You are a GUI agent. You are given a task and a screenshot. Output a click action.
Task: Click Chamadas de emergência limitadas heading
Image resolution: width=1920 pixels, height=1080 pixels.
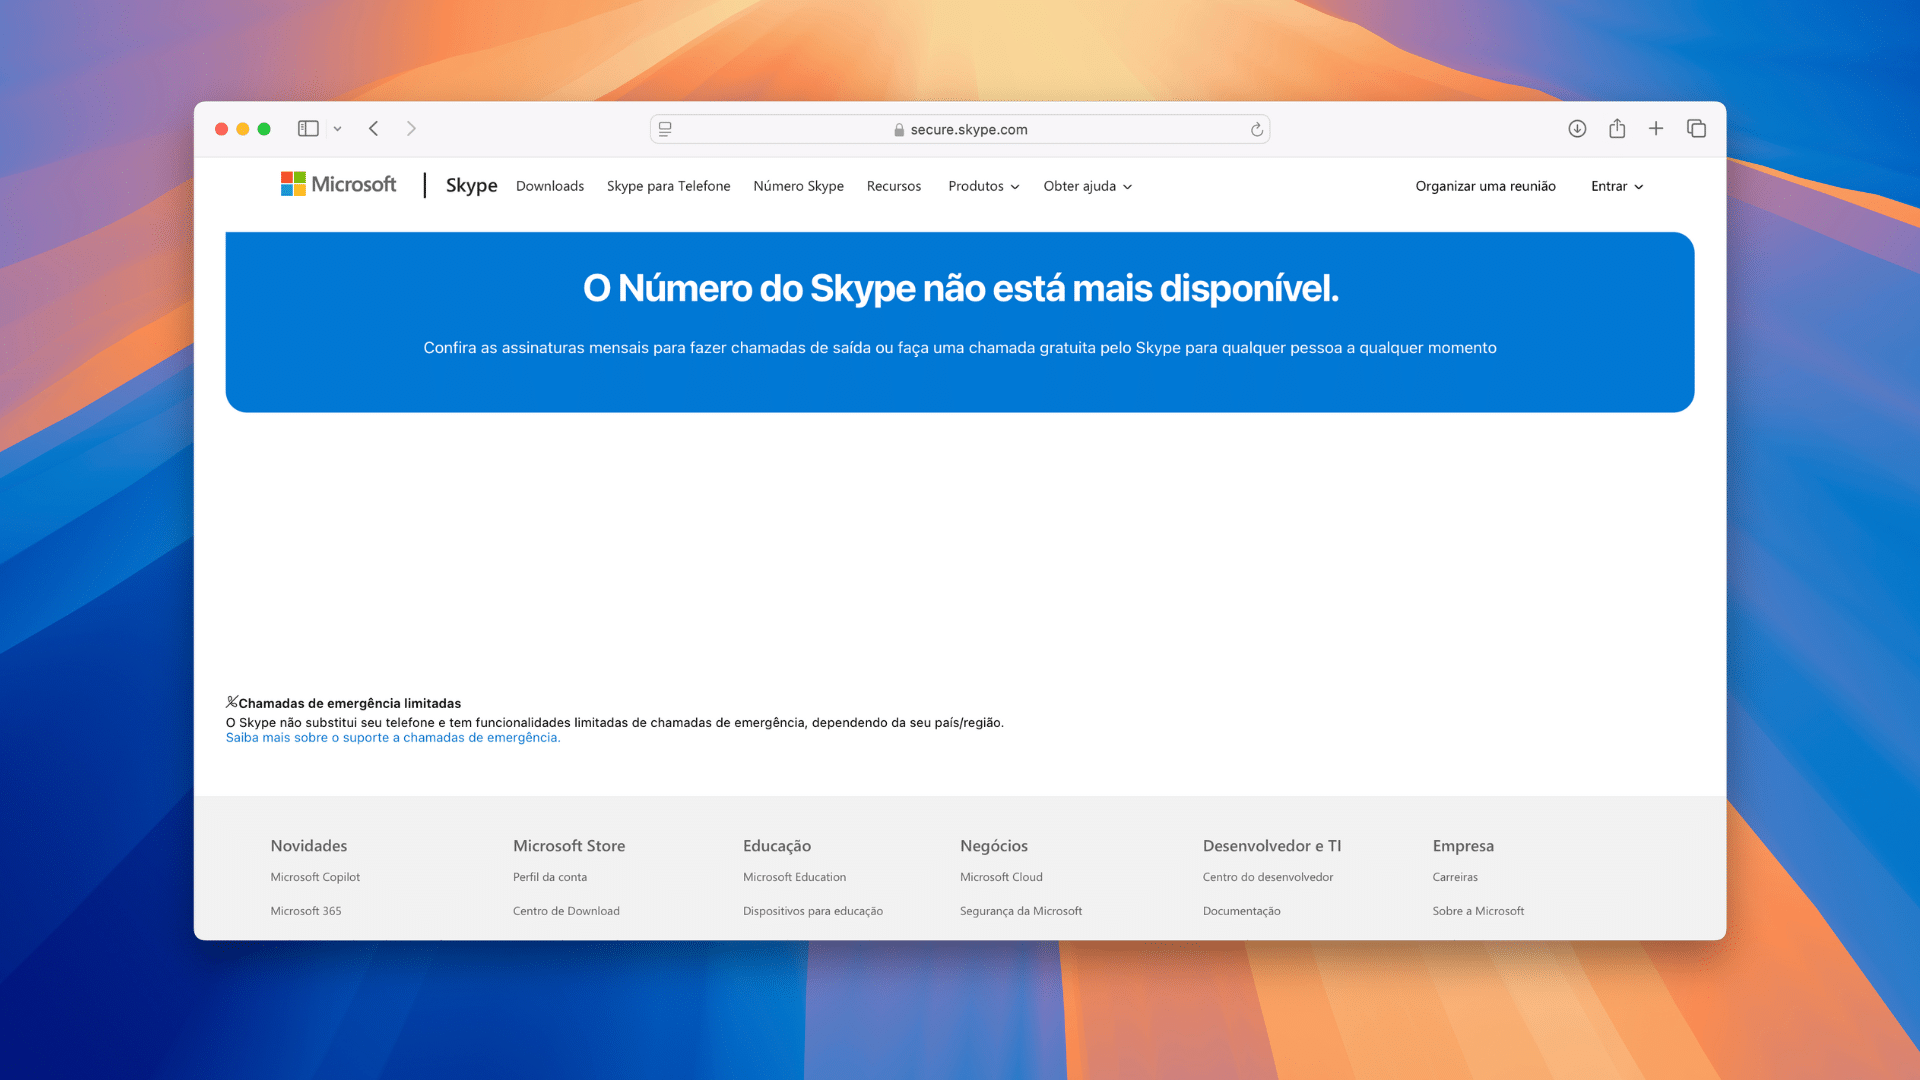tap(349, 704)
